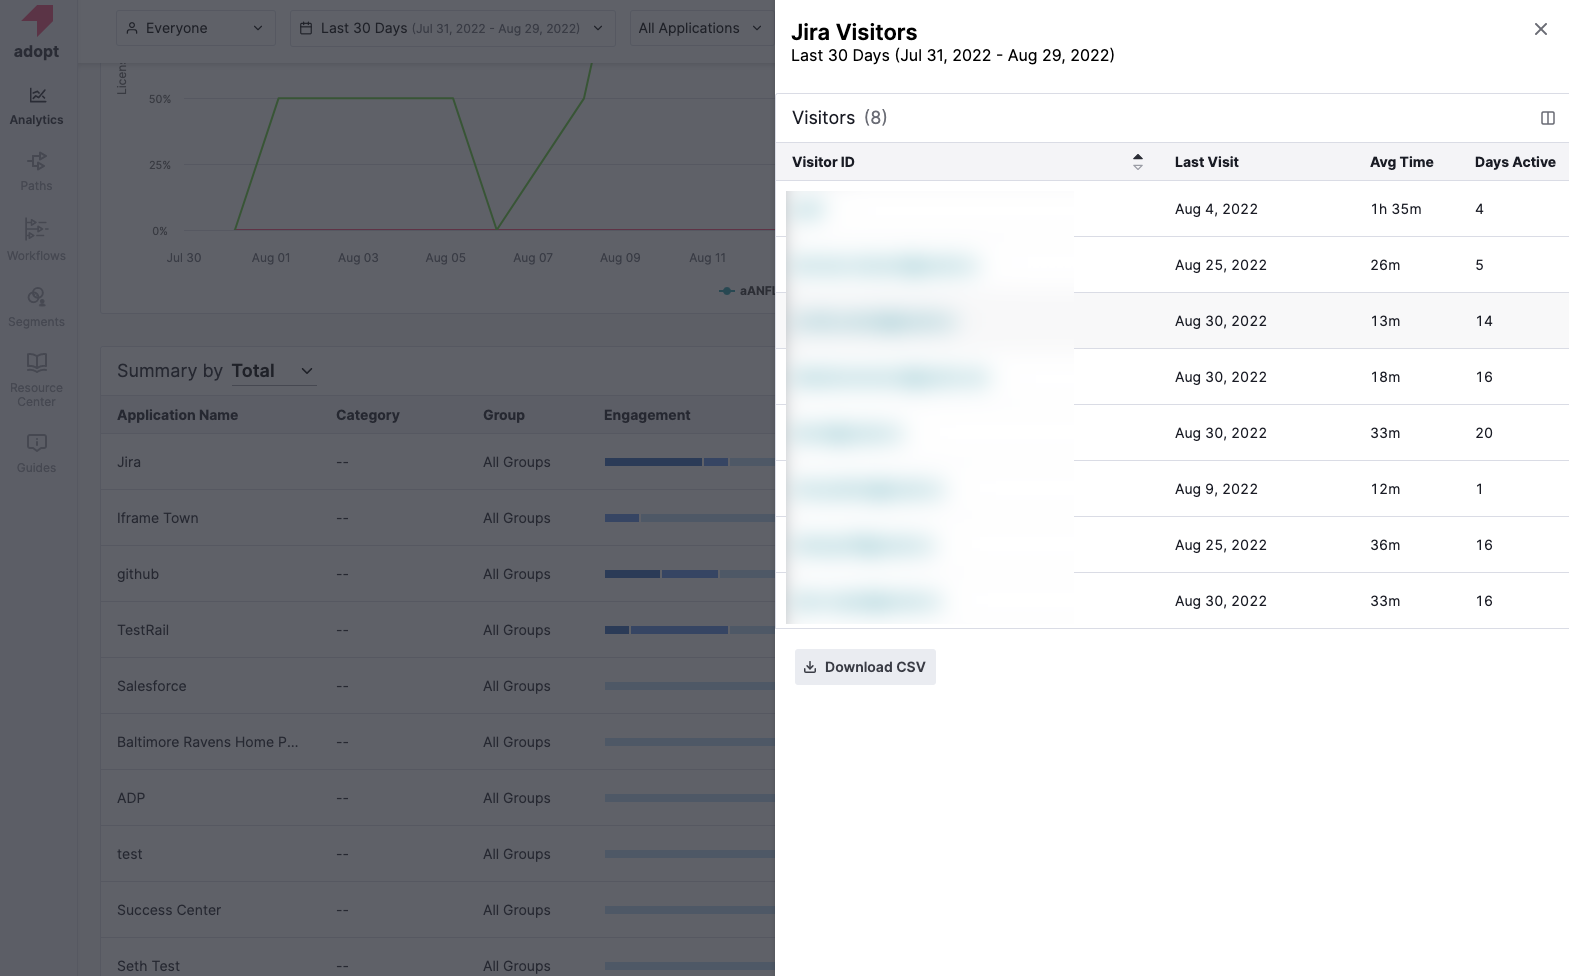Click Baltimore Ravens Home P... application
The height and width of the screenshot is (976, 1569).
[208, 742]
